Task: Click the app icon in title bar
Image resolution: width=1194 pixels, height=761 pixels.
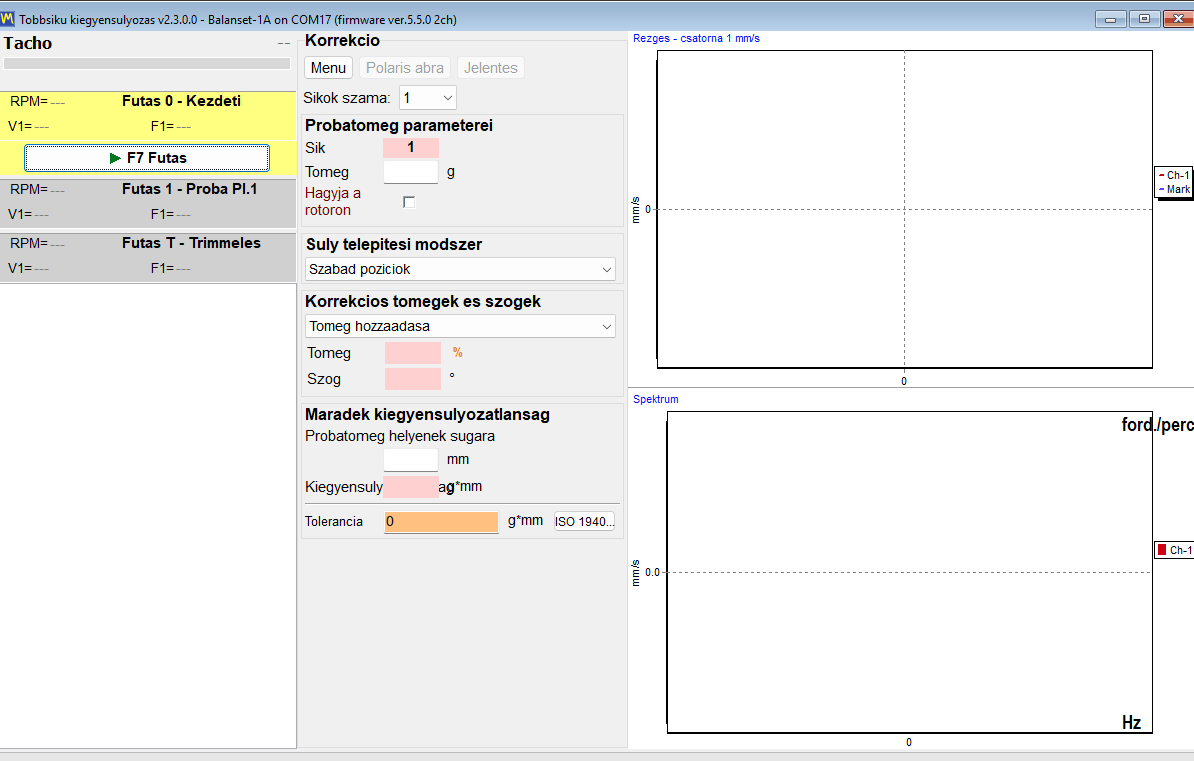Action: coord(8,18)
